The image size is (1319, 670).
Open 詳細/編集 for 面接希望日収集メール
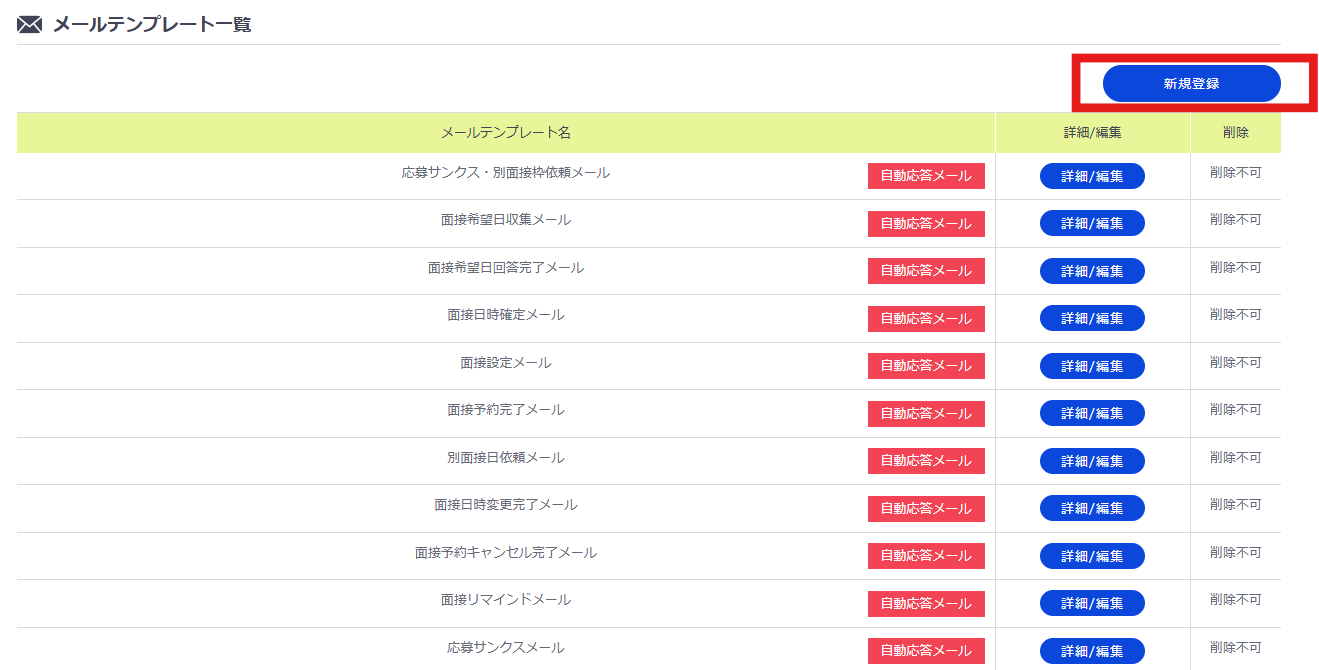pyautogui.click(x=1092, y=223)
